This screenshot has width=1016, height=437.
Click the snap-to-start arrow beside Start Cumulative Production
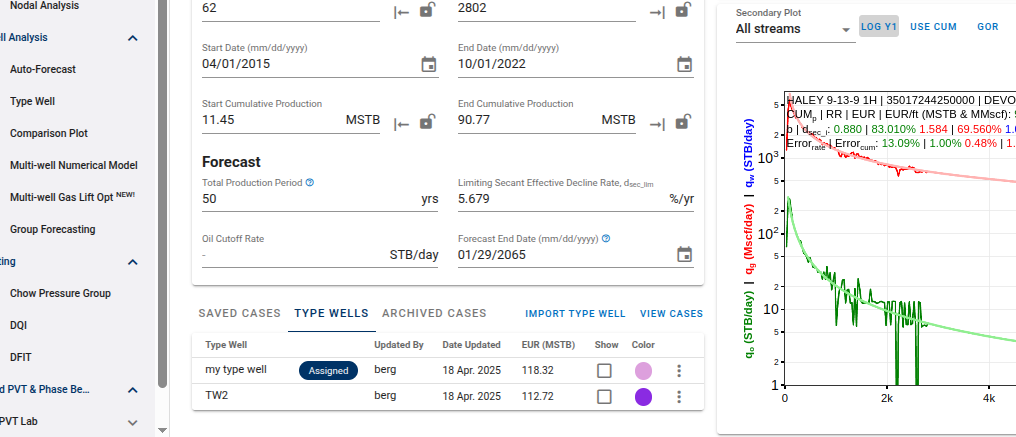tap(402, 123)
